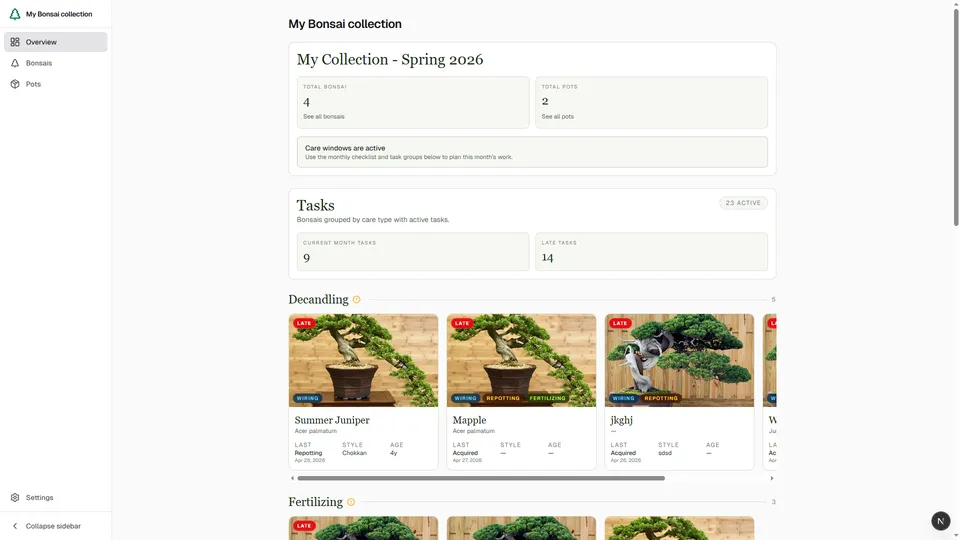The image size is (960, 540).
Task: Click the My Bonsai collection sidebar title
Action: click(x=59, y=14)
